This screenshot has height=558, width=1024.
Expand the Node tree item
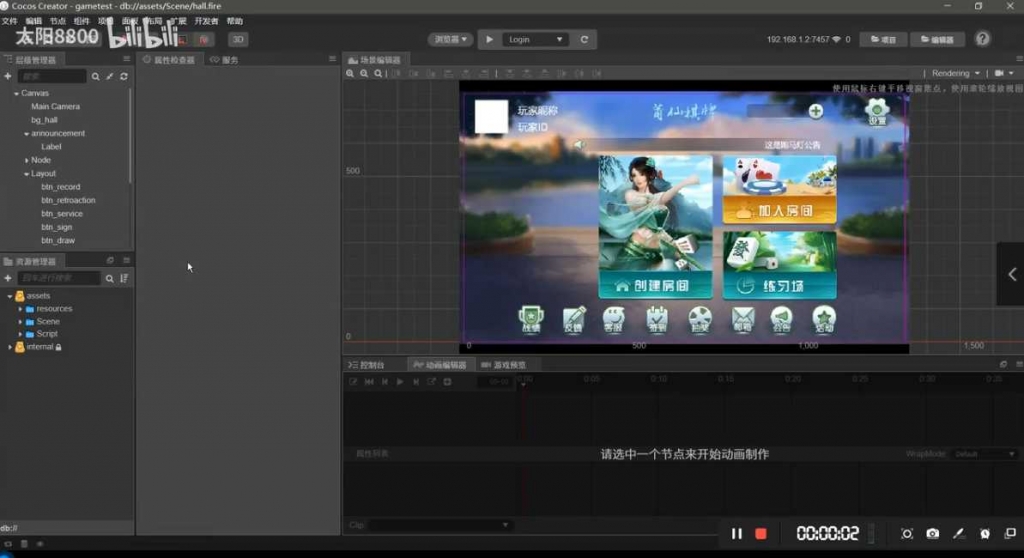(27, 160)
